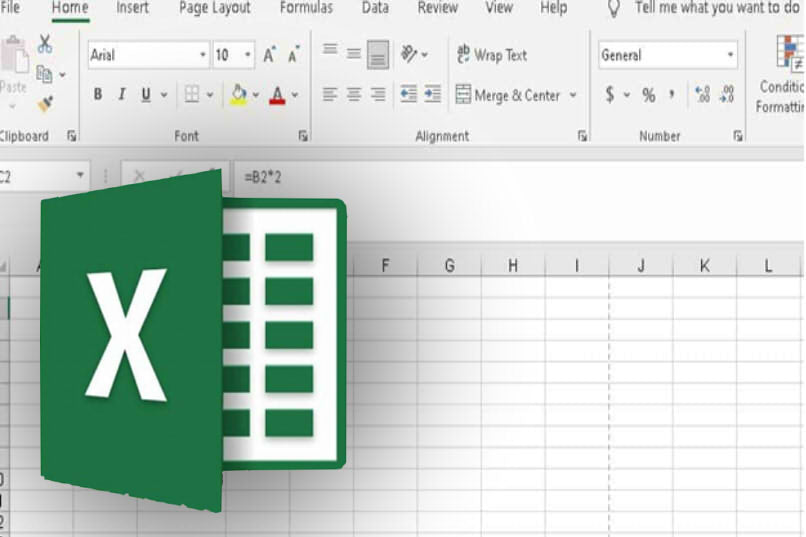806x537 pixels.
Task: Expand orientation options arrow
Action: tap(425, 54)
